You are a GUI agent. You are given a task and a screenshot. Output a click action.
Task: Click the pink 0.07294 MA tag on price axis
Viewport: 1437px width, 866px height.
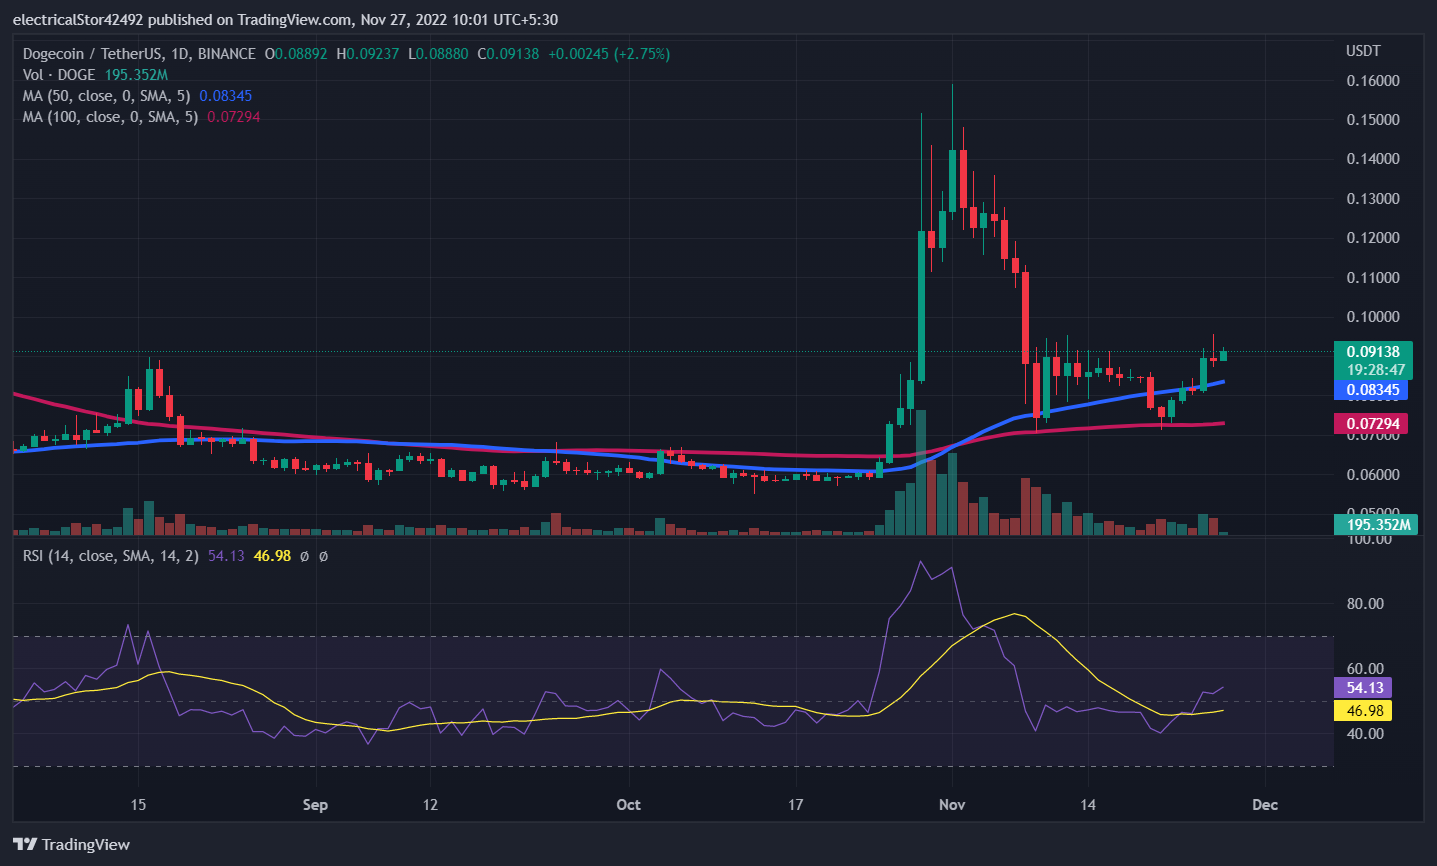(1372, 424)
